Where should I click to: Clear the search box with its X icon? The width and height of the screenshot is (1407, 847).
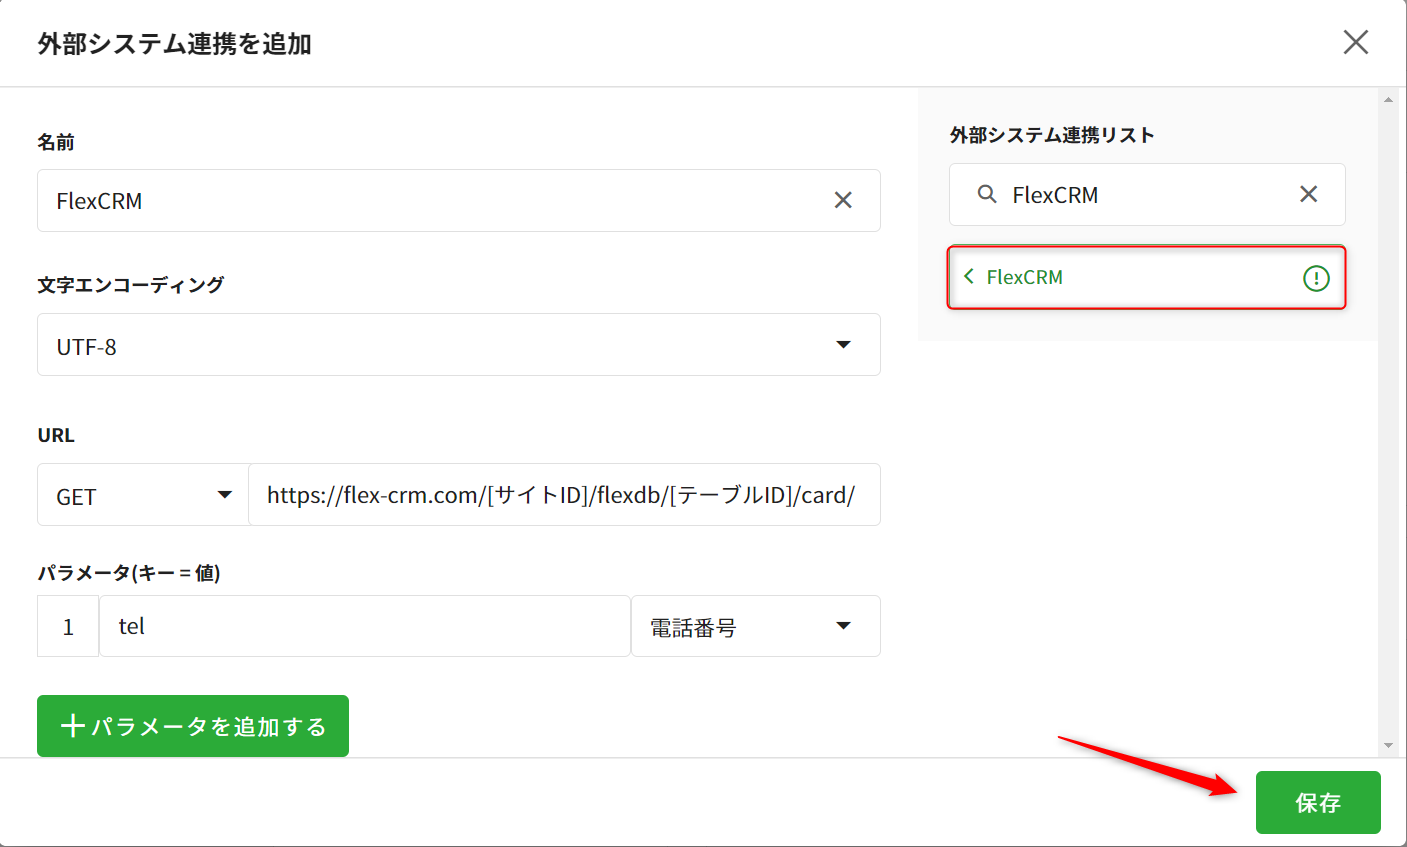coord(1308,194)
